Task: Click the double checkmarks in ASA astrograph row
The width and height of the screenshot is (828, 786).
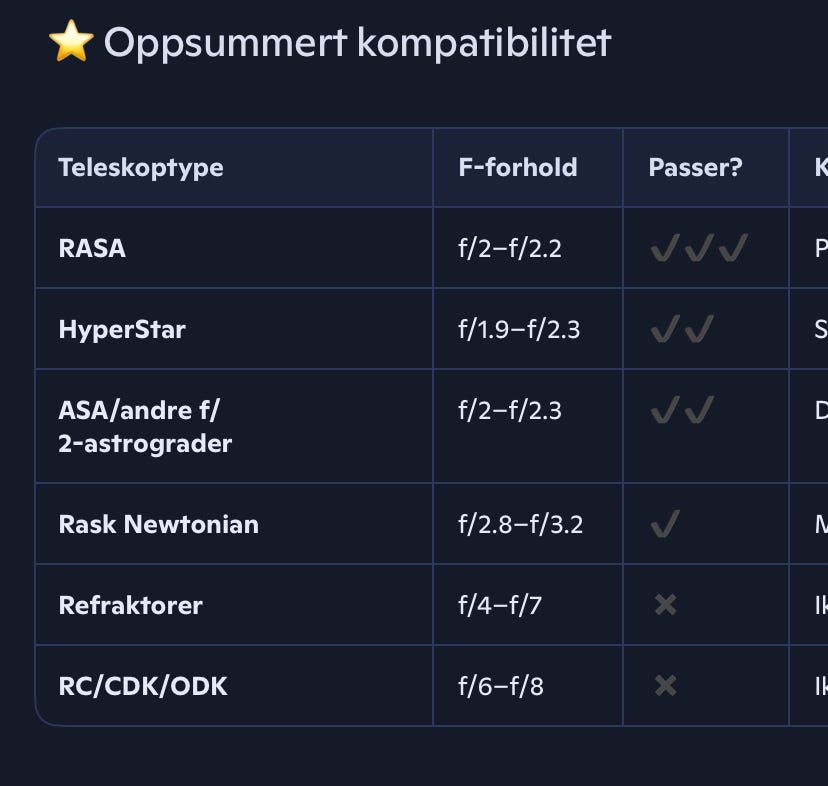Action: [682, 410]
